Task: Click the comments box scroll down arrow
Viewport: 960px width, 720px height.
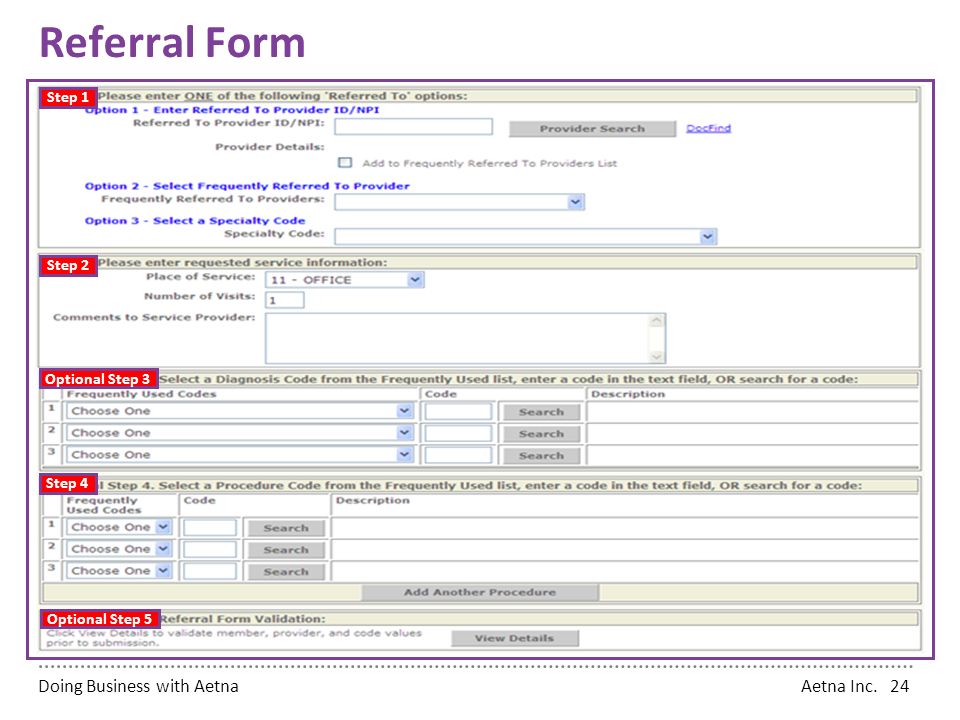Action: click(x=656, y=356)
